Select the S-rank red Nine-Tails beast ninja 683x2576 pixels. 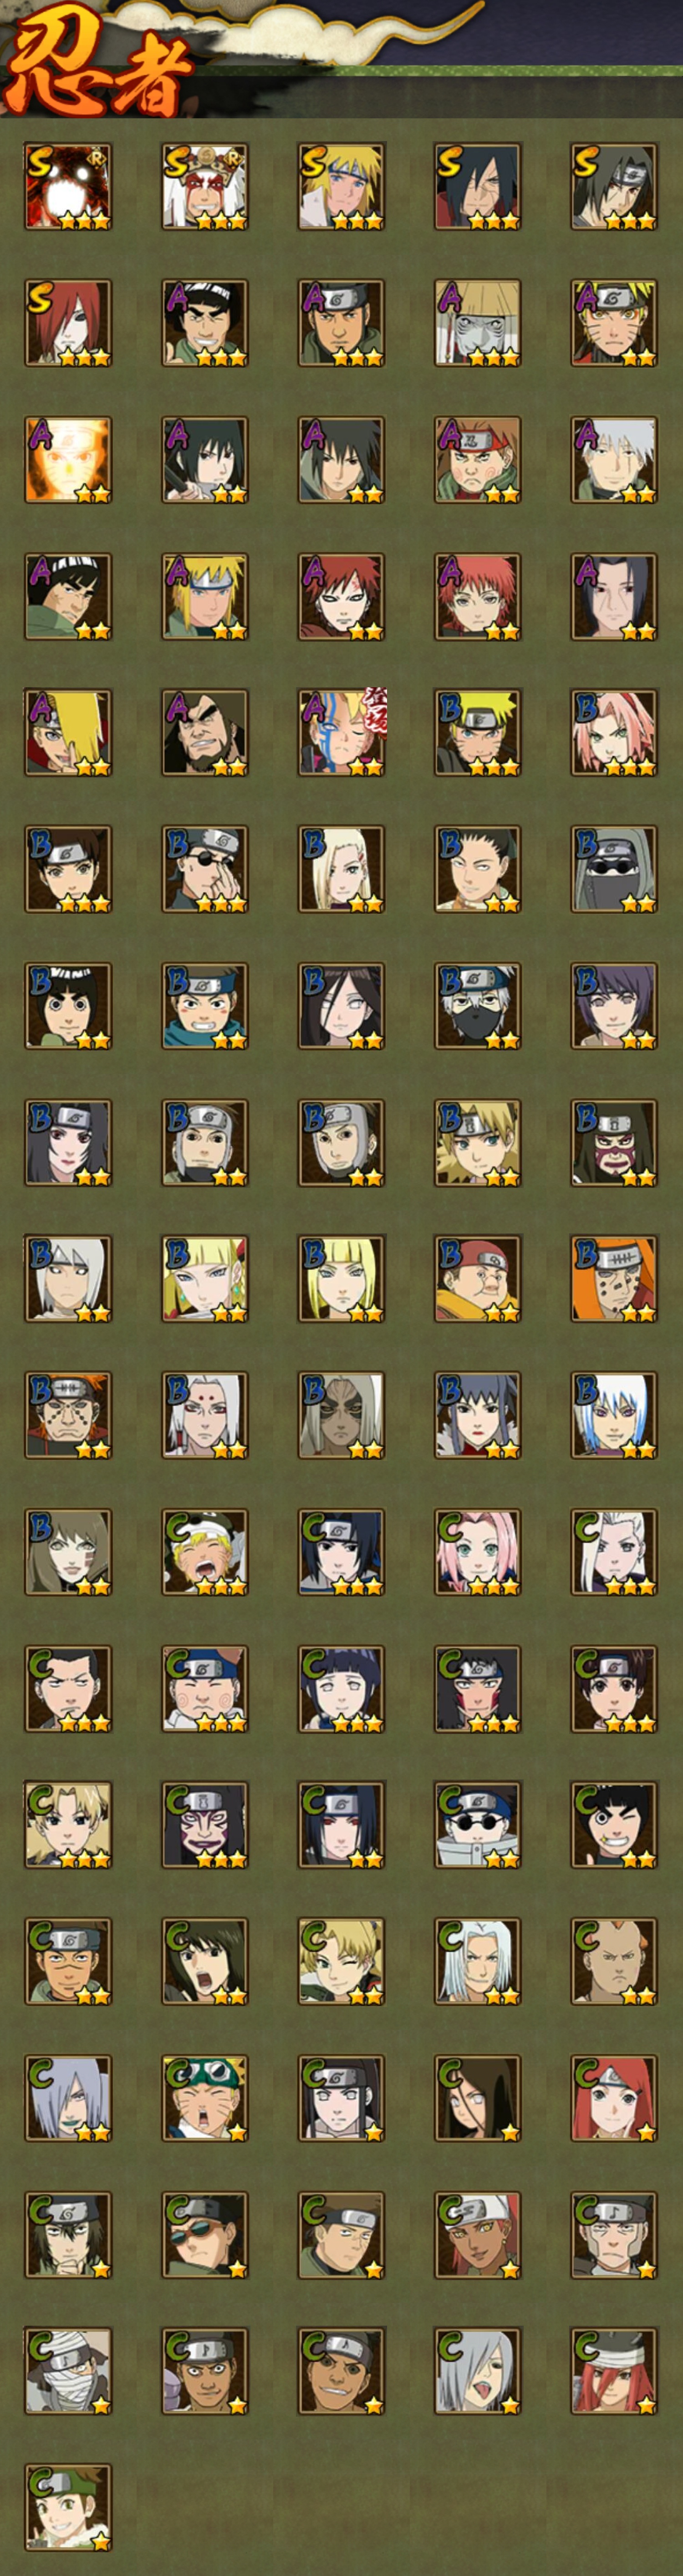[68, 186]
